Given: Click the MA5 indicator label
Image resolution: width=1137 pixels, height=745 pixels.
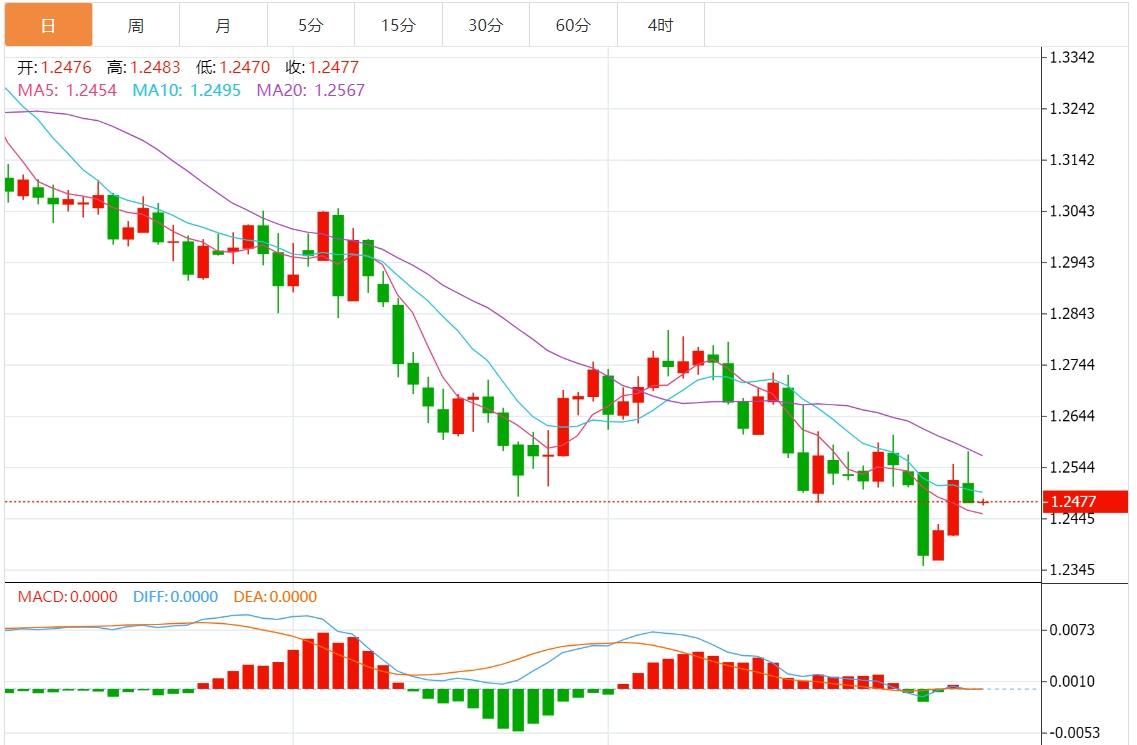Looking at the screenshot, I should coord(67,90).
